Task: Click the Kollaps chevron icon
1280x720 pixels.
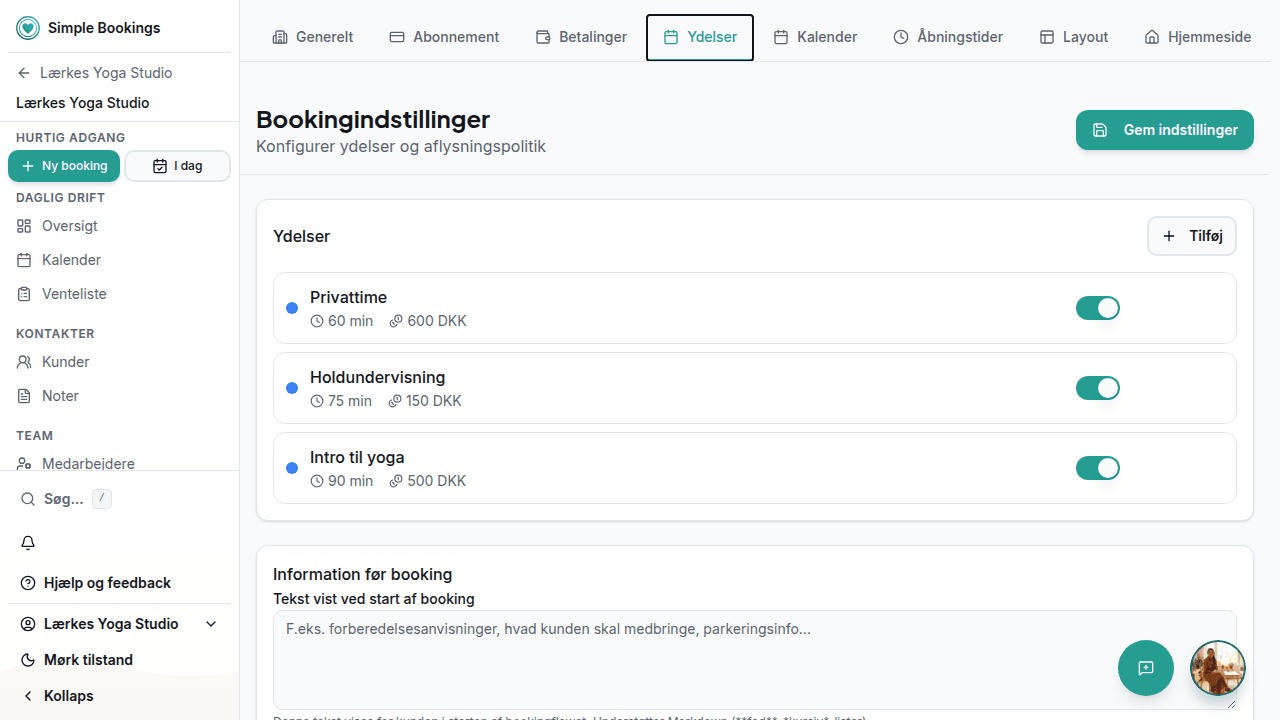Action: 28,696
